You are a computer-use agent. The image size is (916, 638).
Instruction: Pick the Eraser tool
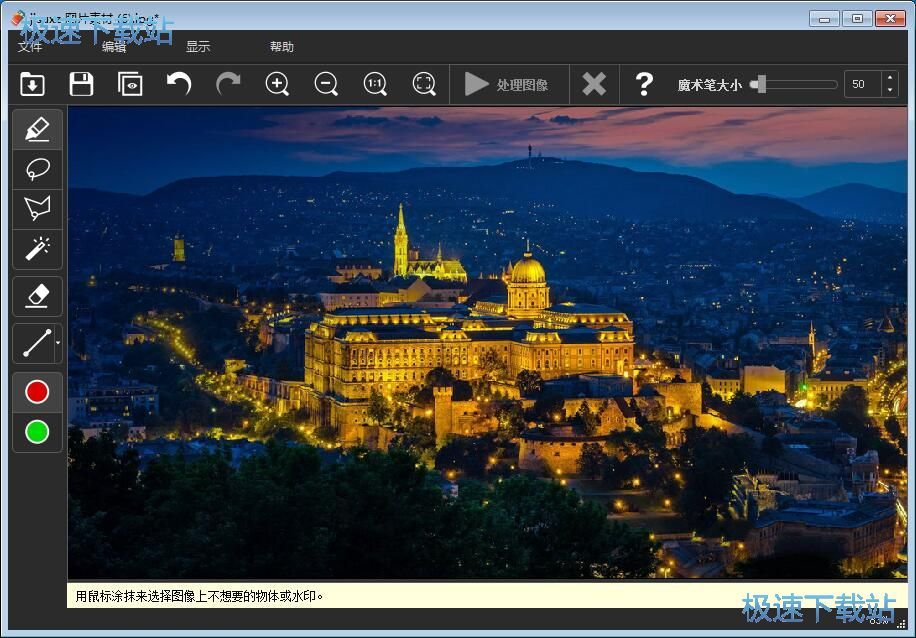(x=37, y=295)
